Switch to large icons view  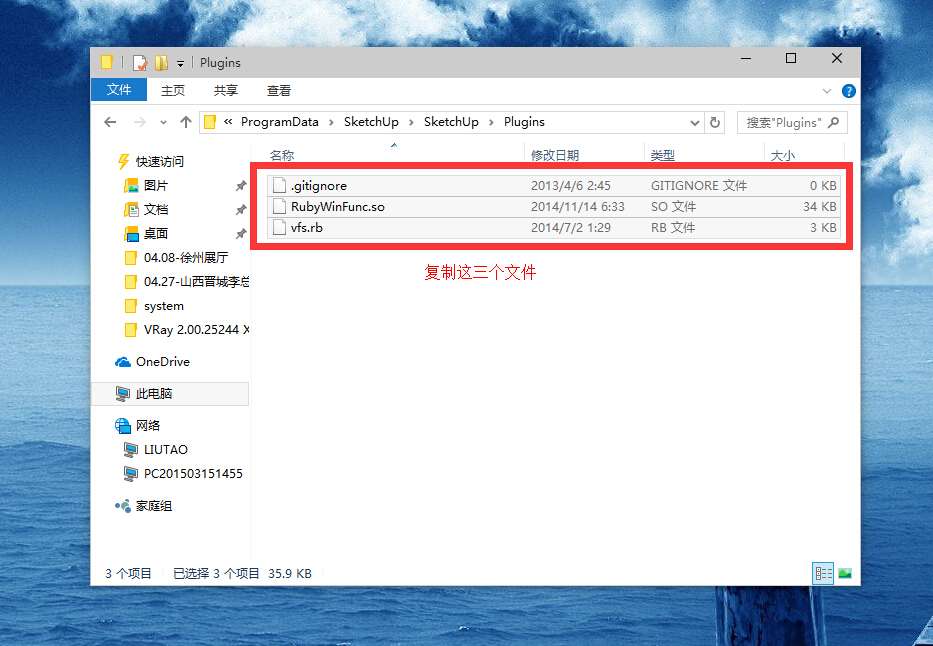(845, 573)
